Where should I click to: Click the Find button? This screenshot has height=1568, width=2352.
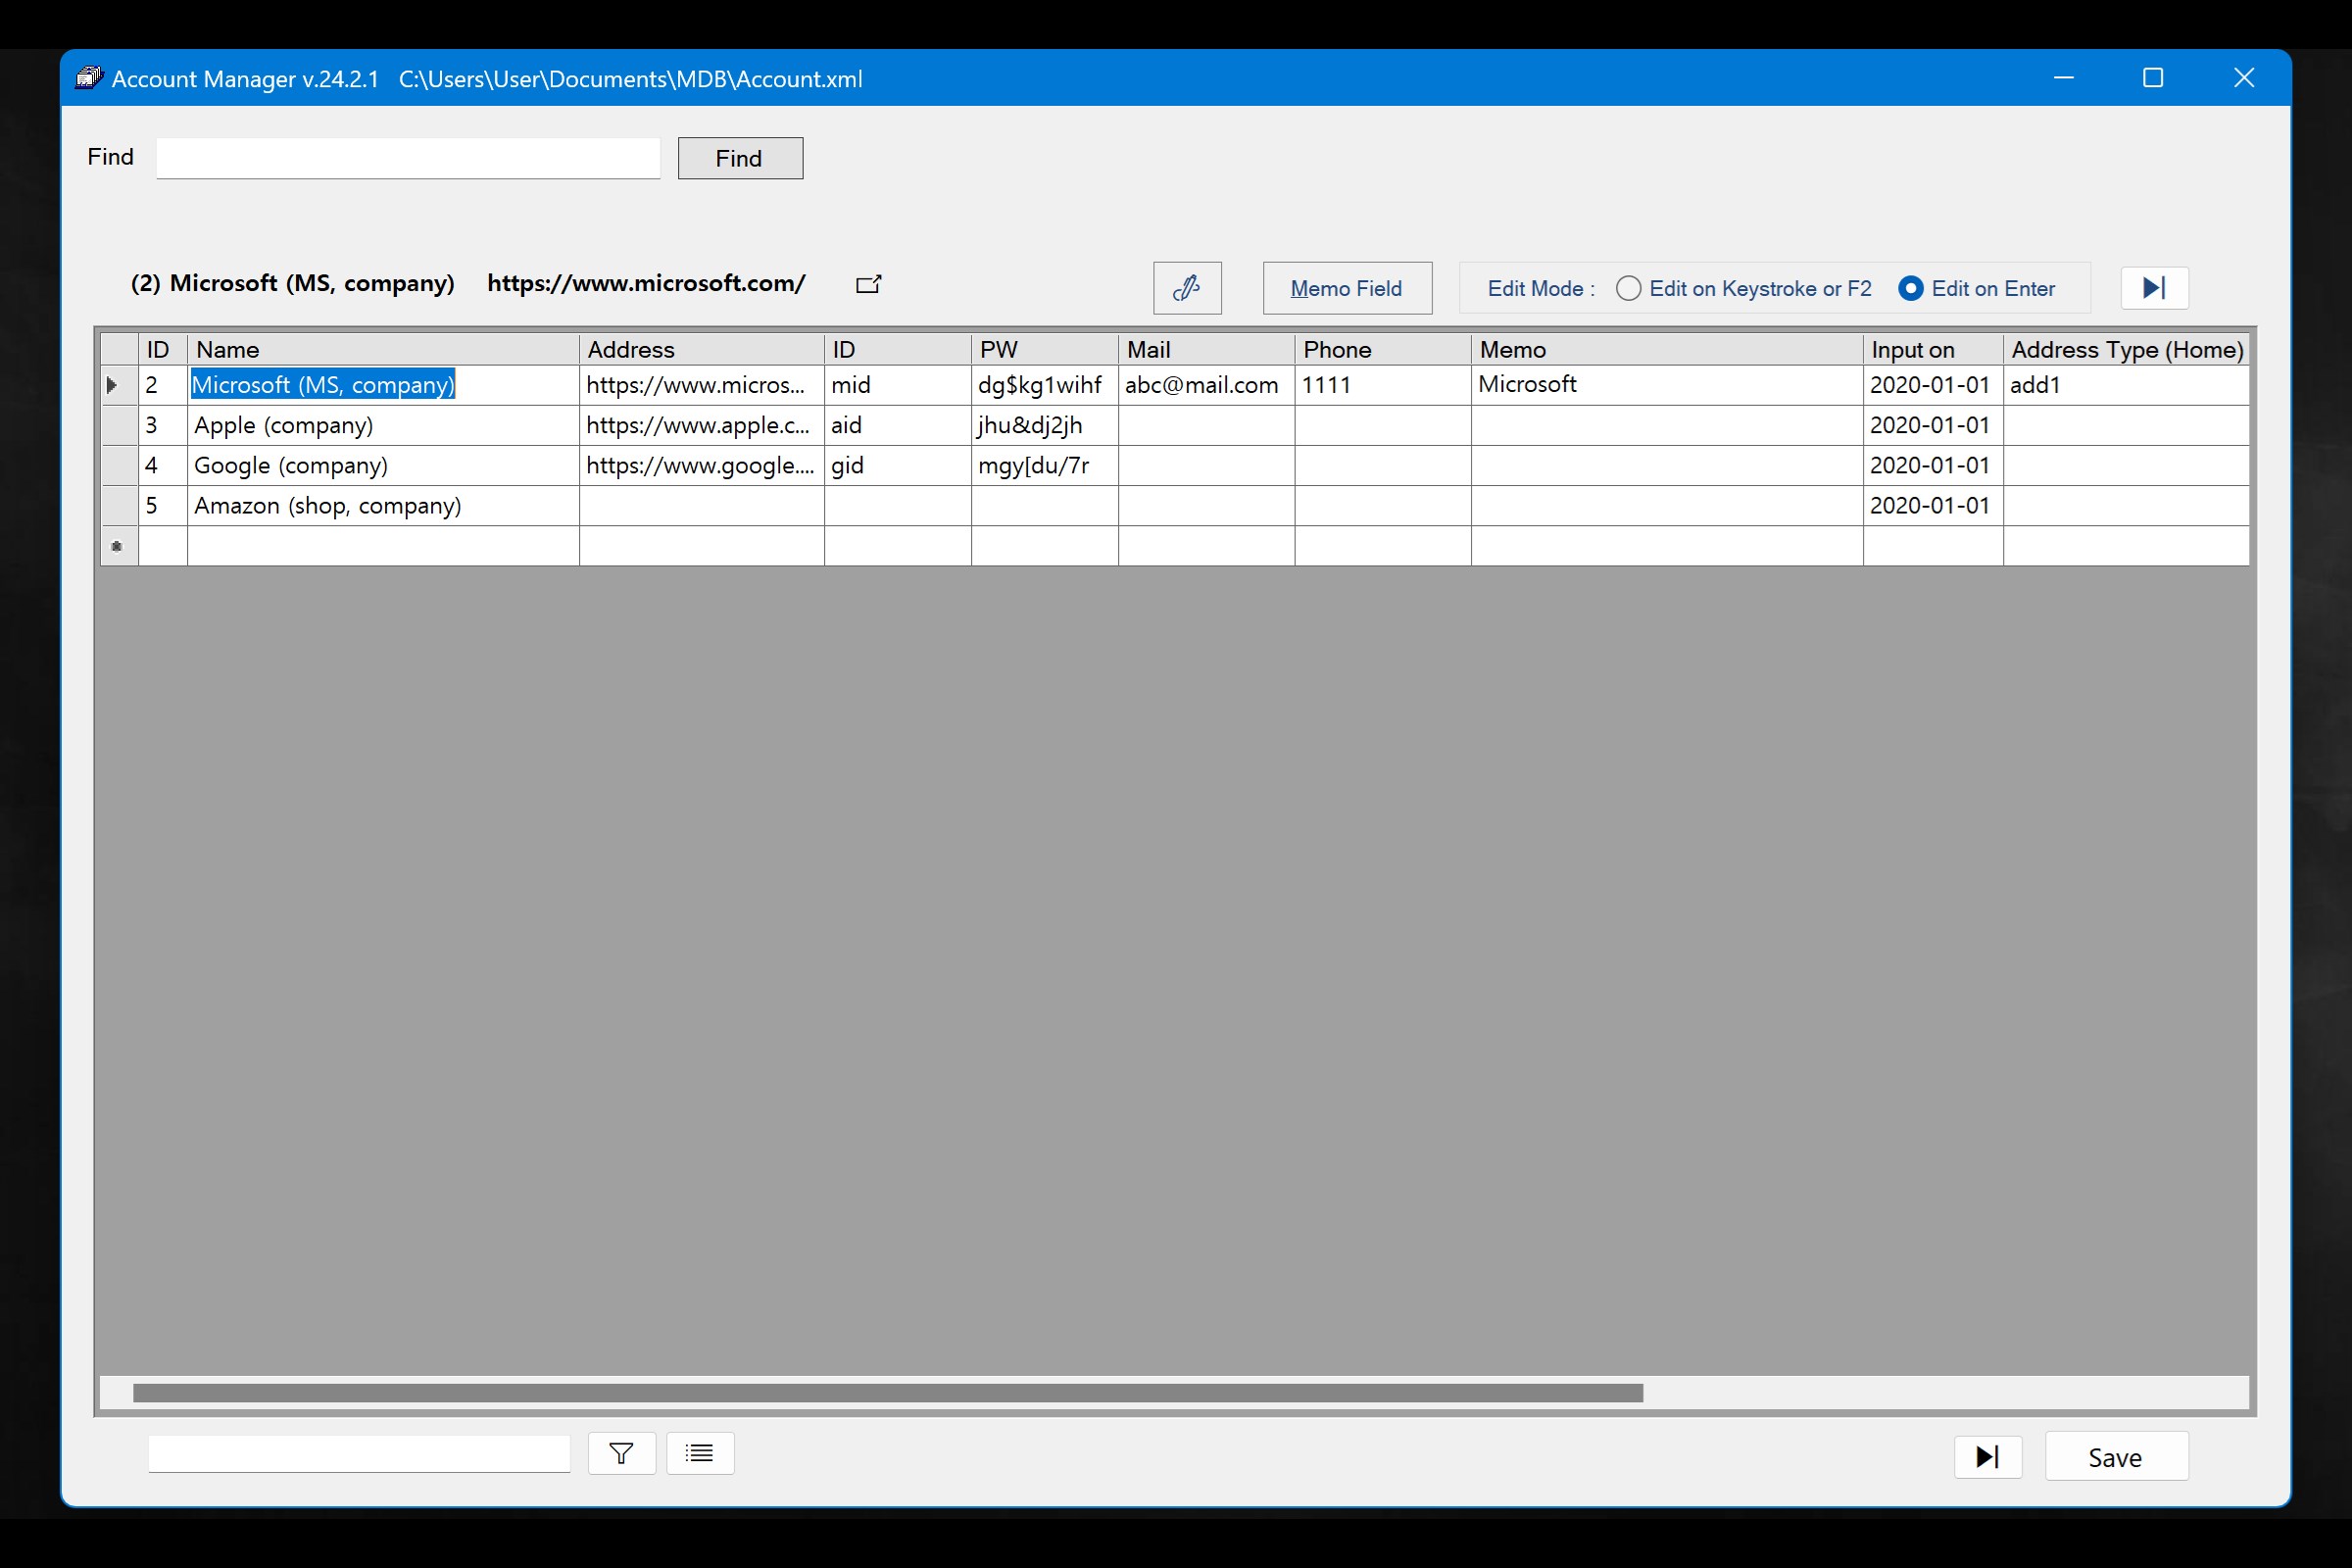click(740, 158)
